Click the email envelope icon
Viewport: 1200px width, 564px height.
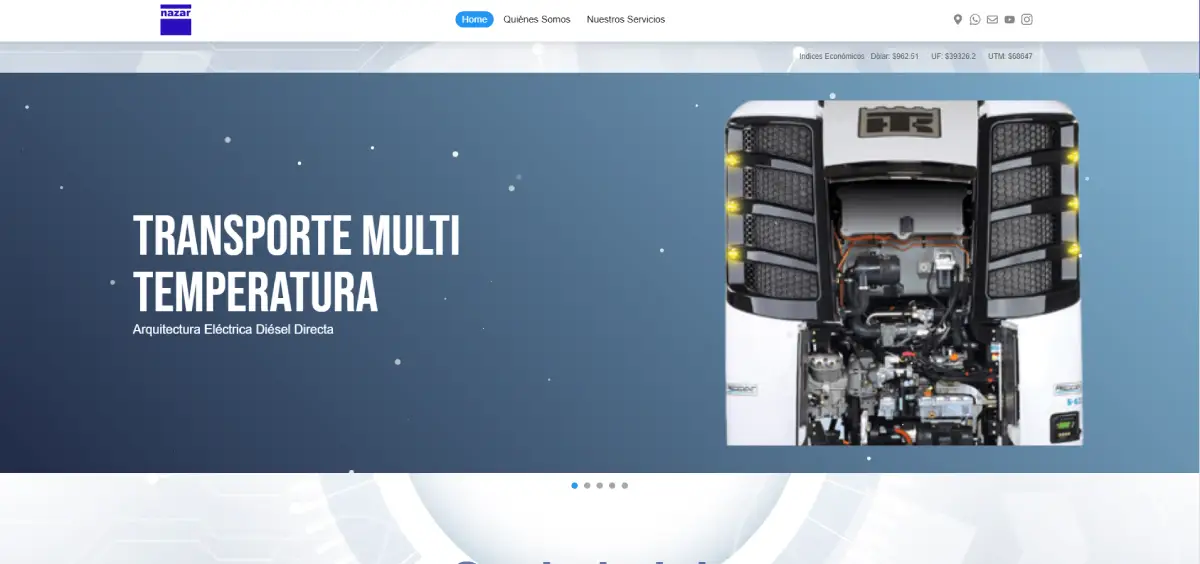tap(992, 19)
